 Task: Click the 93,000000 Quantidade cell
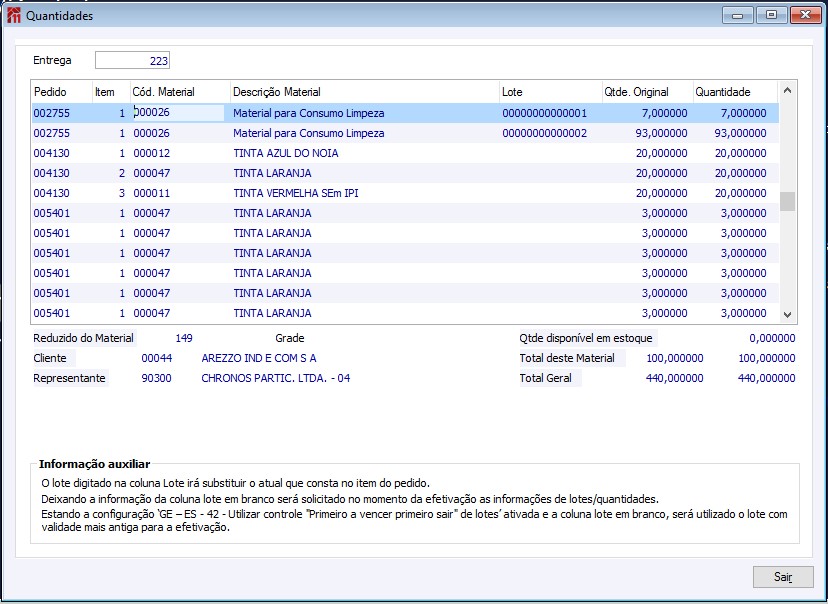click(x=735, y=133)
